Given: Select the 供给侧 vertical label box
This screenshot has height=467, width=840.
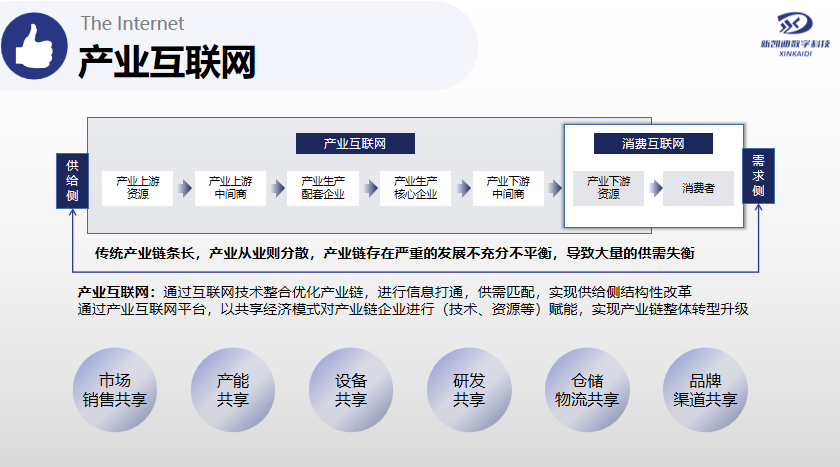Looking at the screenshot, I should [72, 181].
